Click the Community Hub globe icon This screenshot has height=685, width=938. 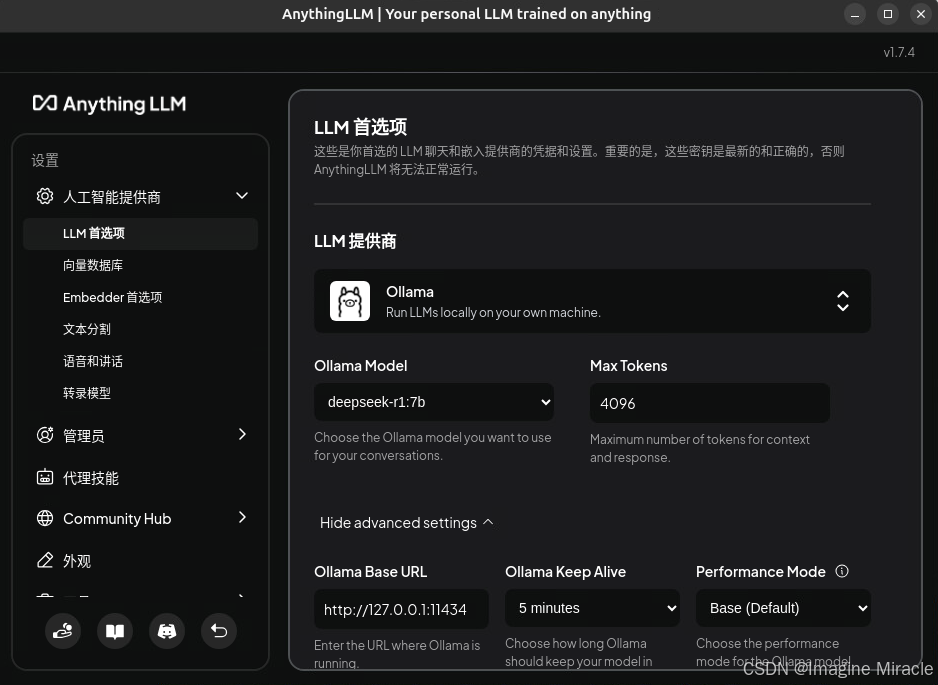[x=45, y=518]
